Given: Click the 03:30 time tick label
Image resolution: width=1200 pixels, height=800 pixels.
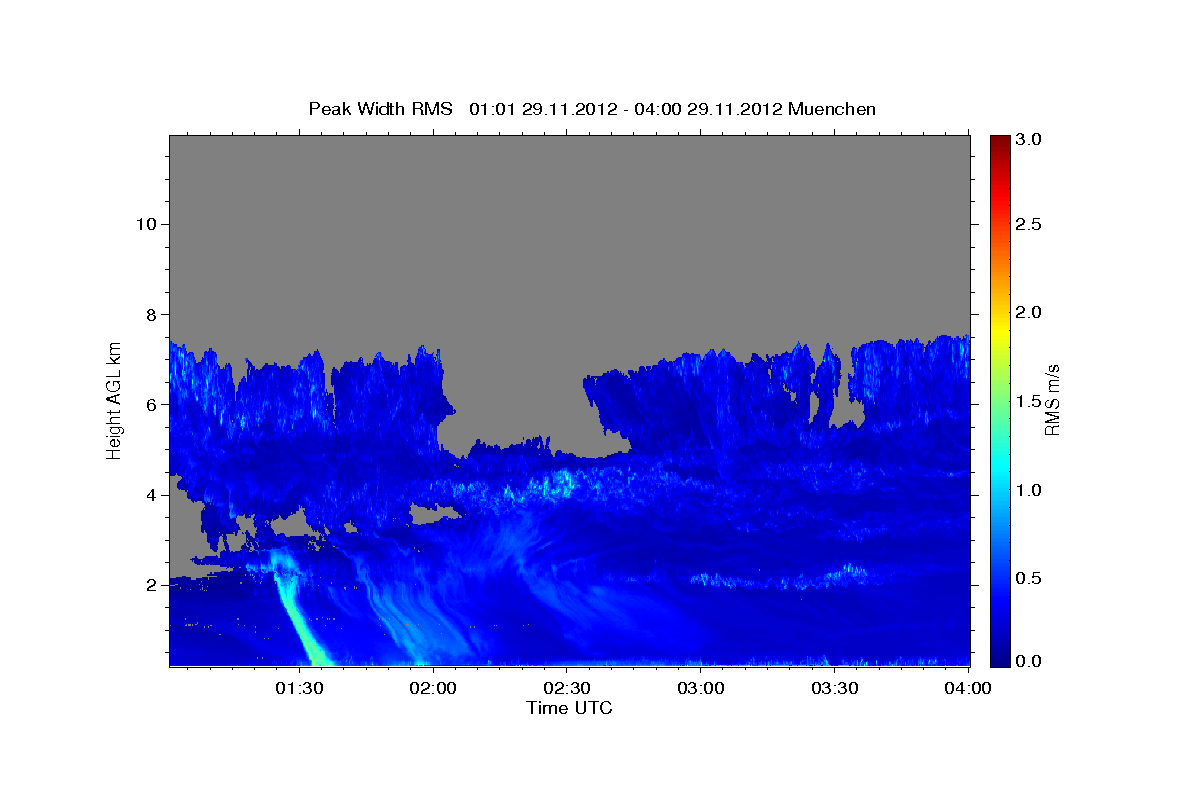Looking at the screenshot, I should coord(835,689).
